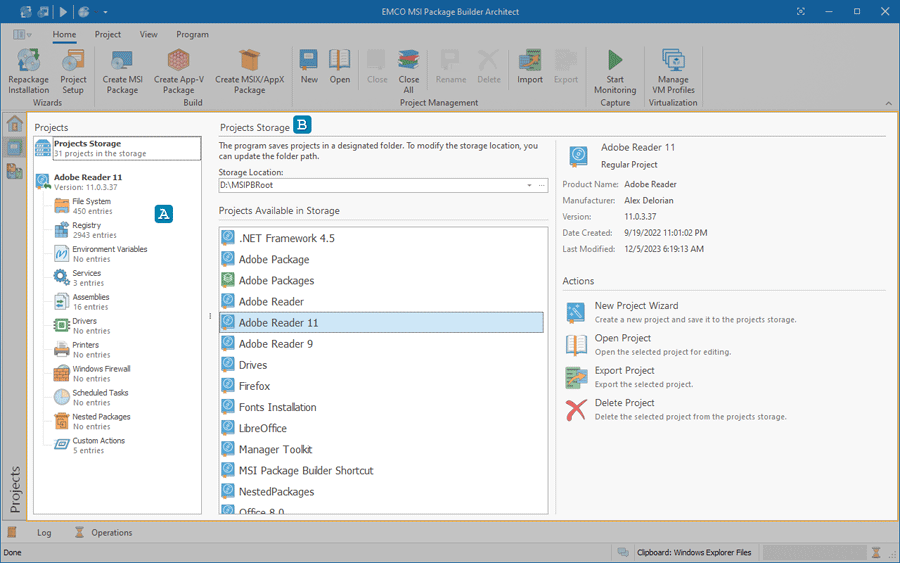Select .NET Framework 4.5 project
Viewport: 900px width, 563px height.
click(x=381, y=238)
